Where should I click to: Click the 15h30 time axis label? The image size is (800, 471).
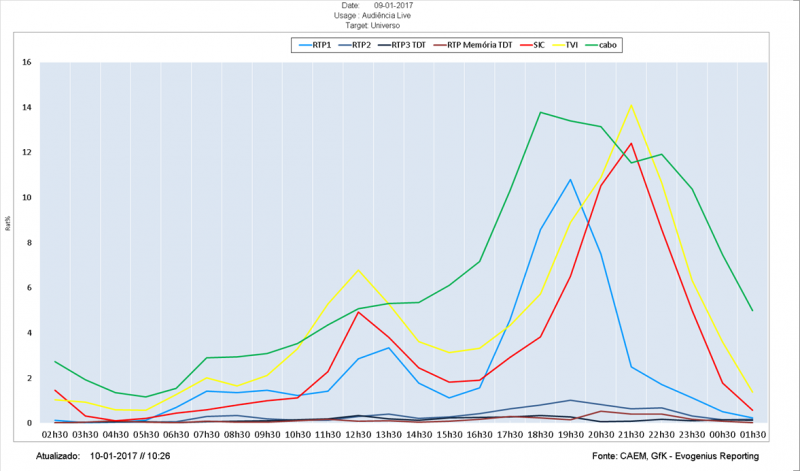point(449,435)
